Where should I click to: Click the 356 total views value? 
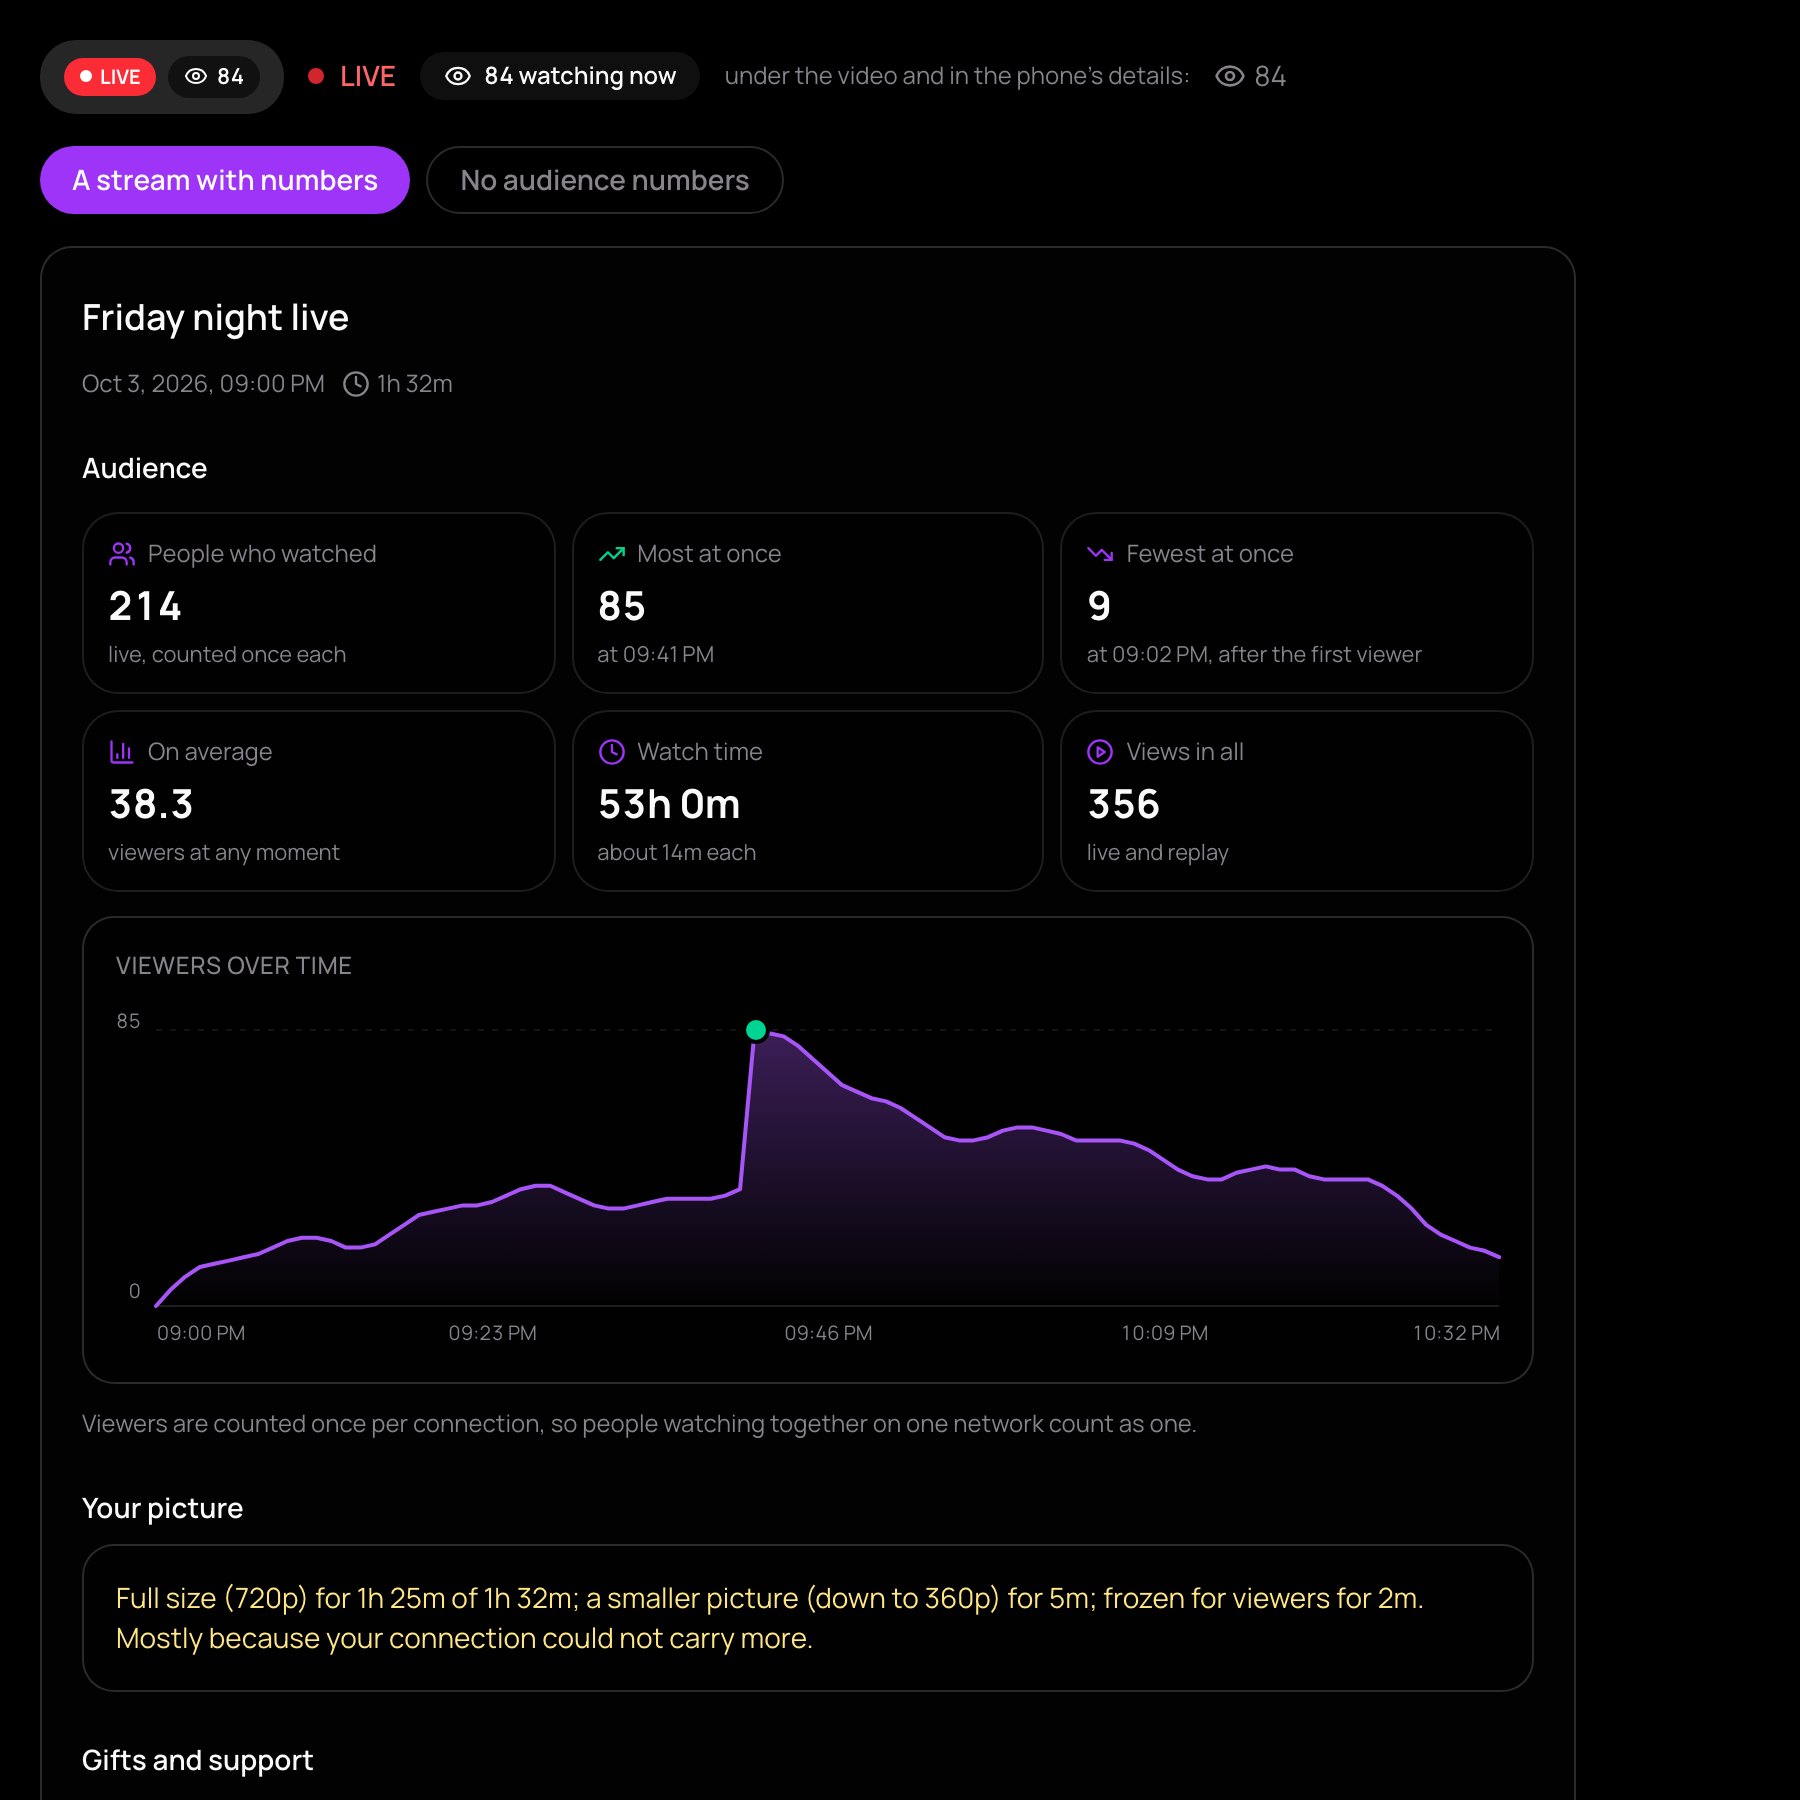pyautogui.click(x=1123, y=804)
